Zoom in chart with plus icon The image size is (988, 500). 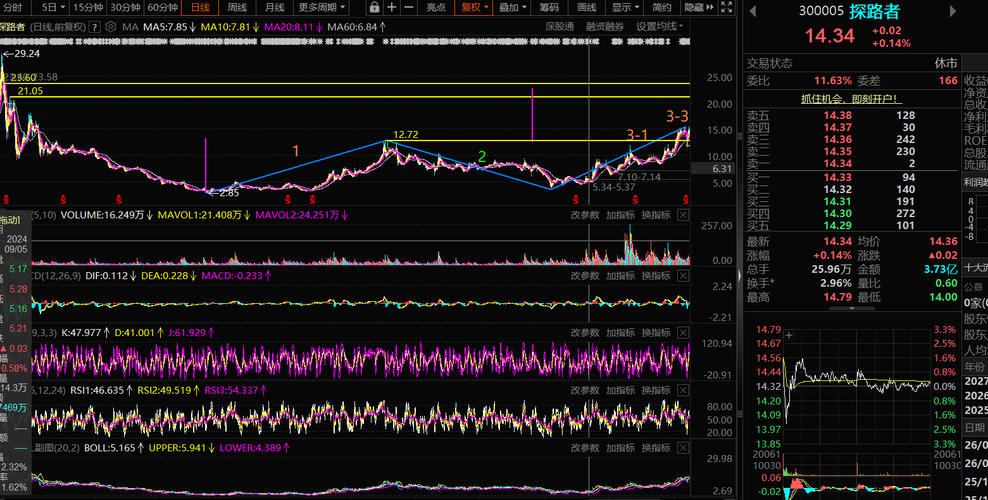point(392,8)
